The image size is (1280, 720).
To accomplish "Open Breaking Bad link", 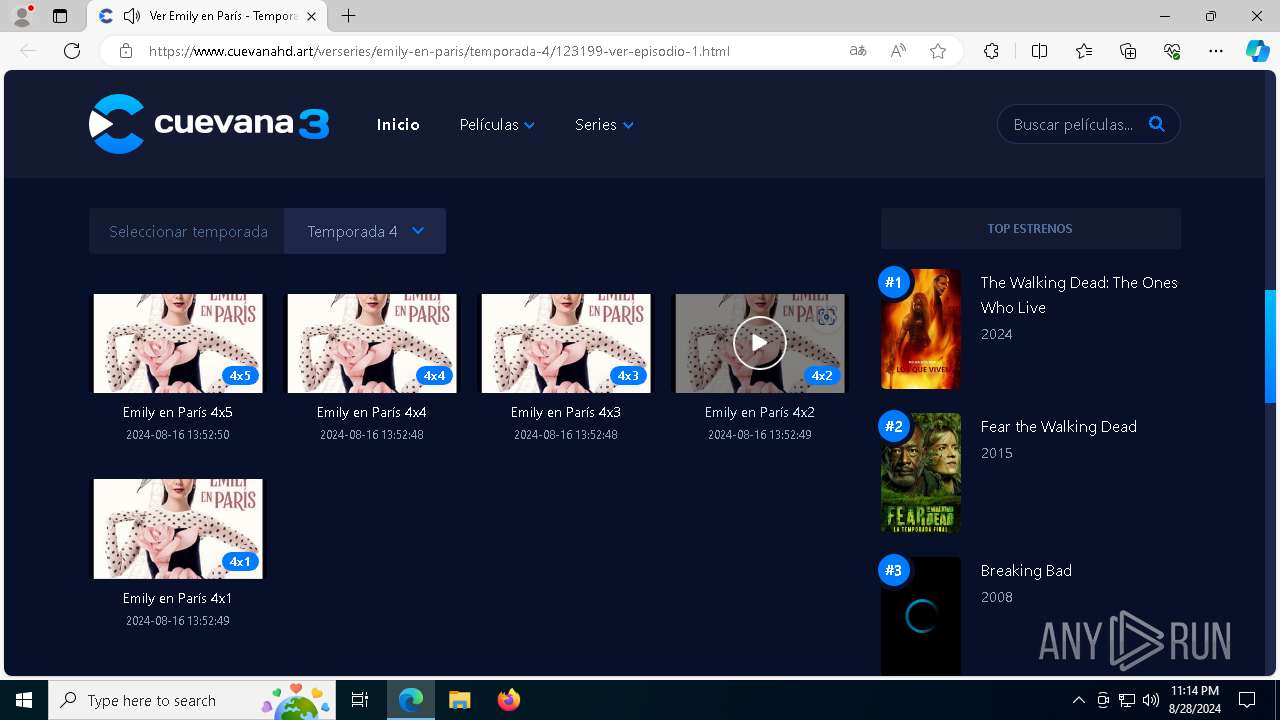I will click(1026, 571).
